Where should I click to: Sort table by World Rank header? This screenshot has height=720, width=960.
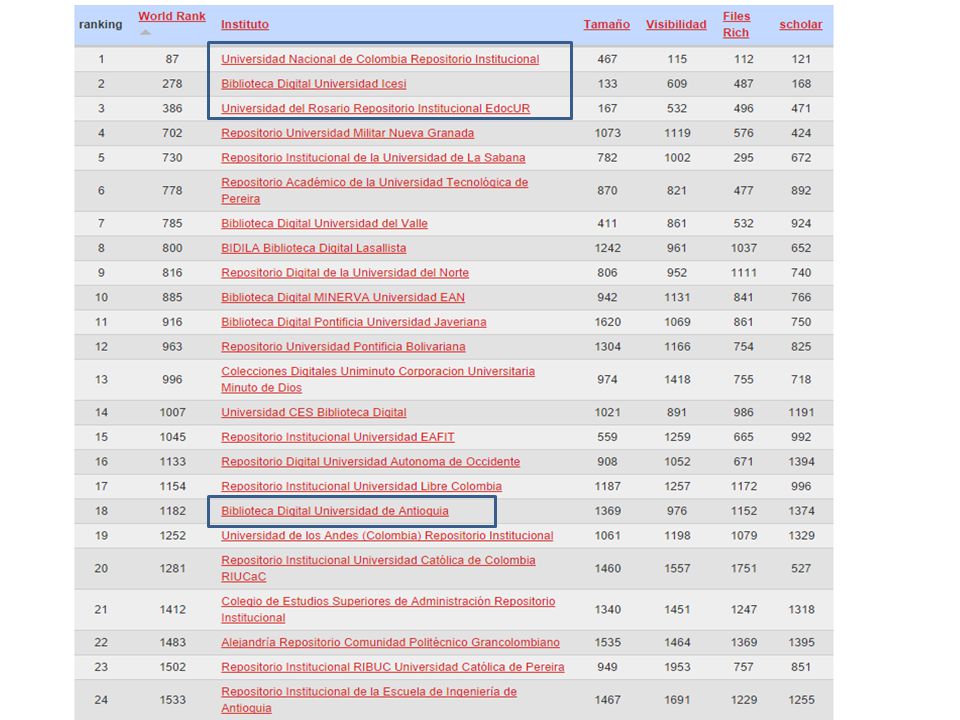[x=171, y=17]
